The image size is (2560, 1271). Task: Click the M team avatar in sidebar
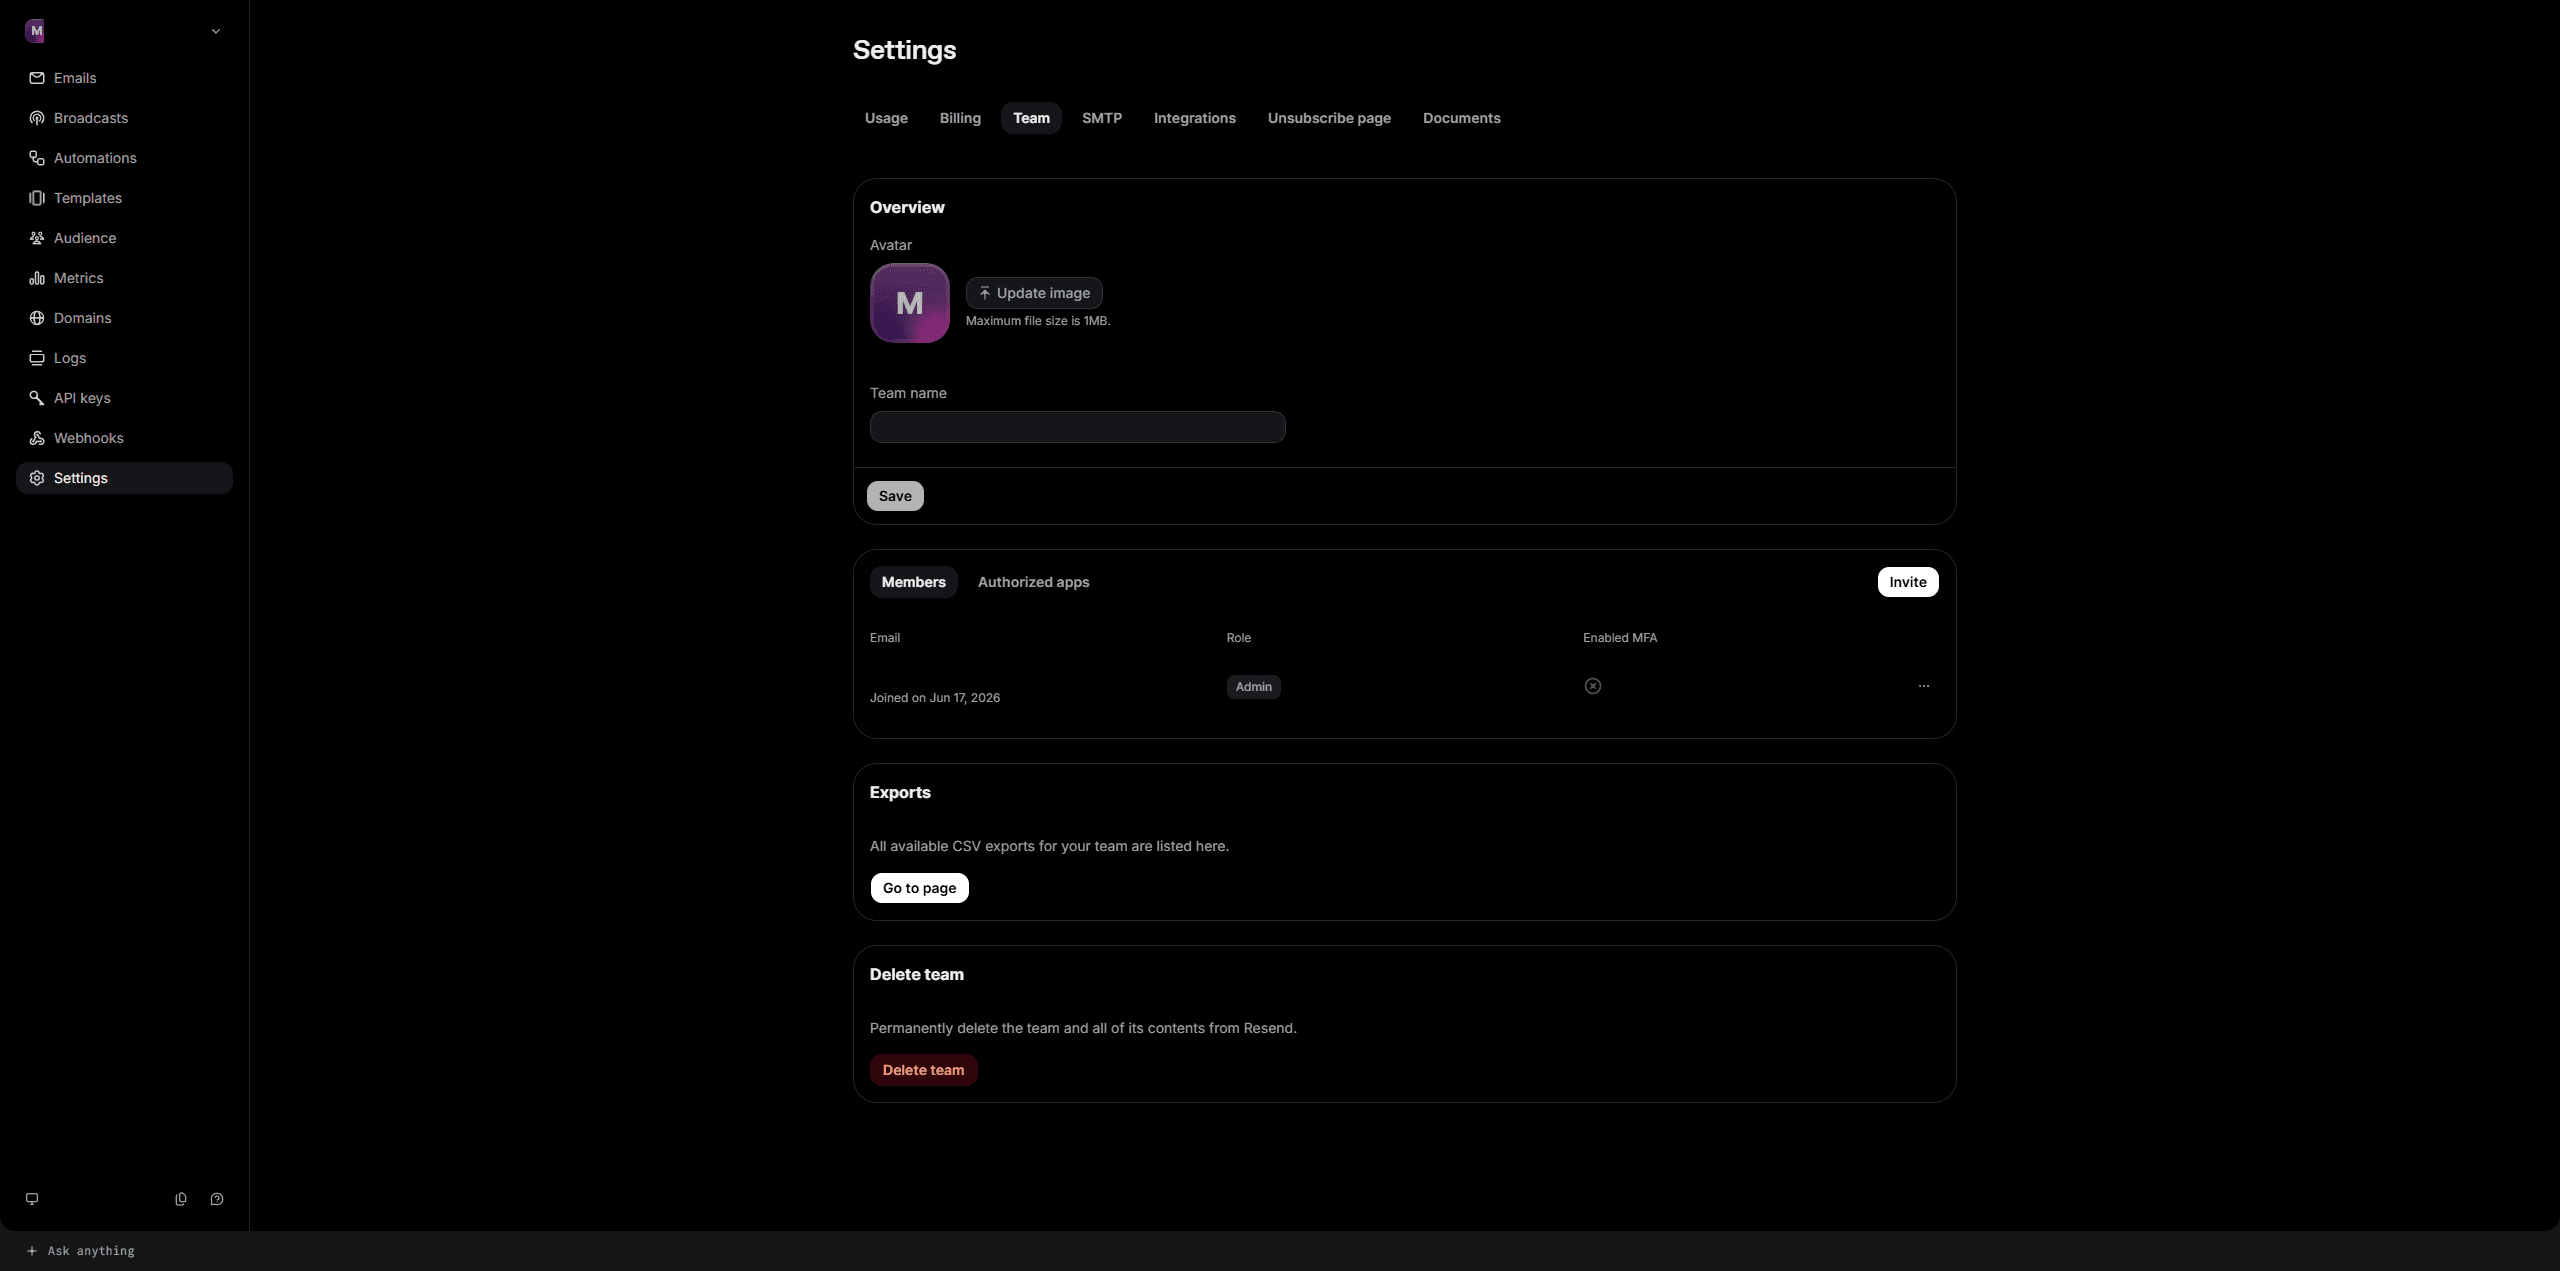click(x=35, y=31)
